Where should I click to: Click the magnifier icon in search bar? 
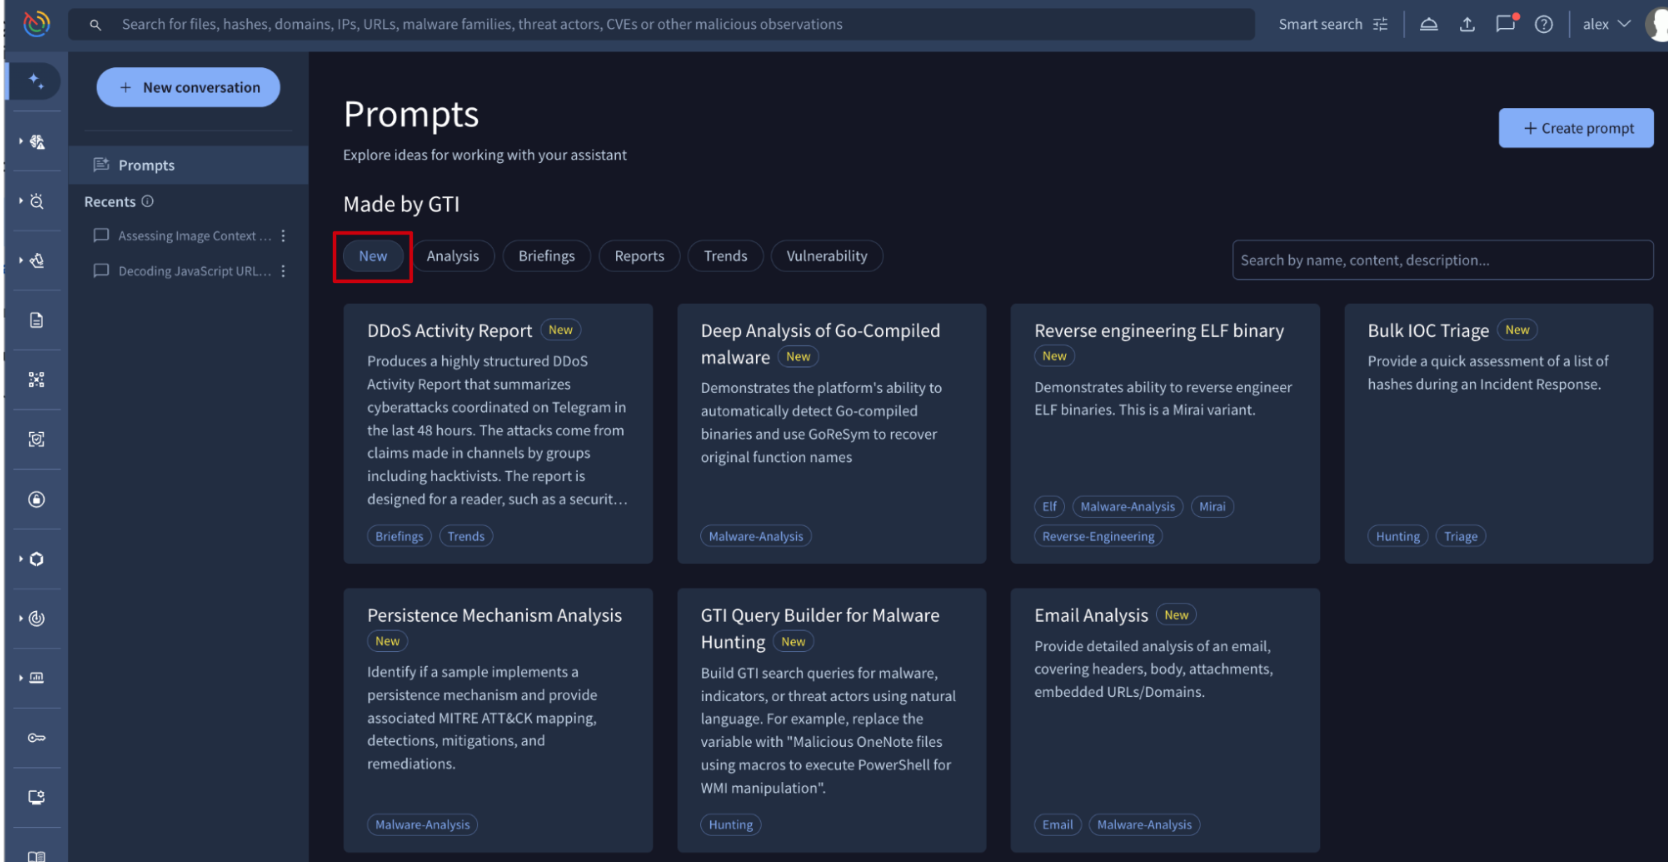point(95,25)
